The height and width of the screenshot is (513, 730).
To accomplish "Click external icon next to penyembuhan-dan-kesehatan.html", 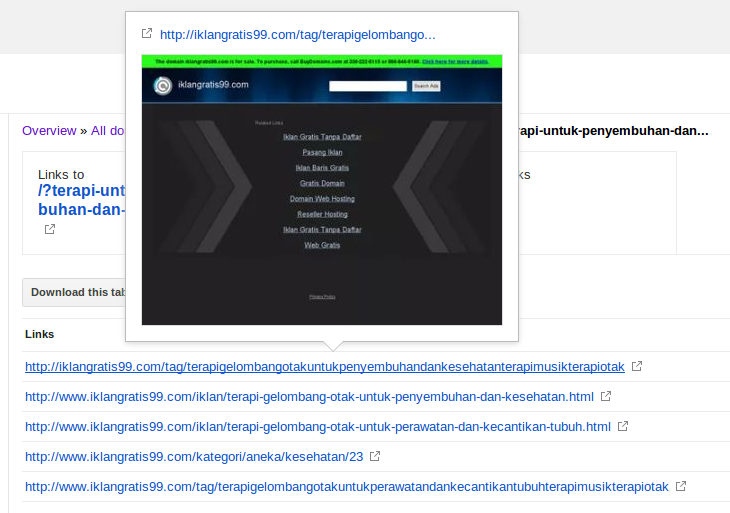I will tap(606, 396).
